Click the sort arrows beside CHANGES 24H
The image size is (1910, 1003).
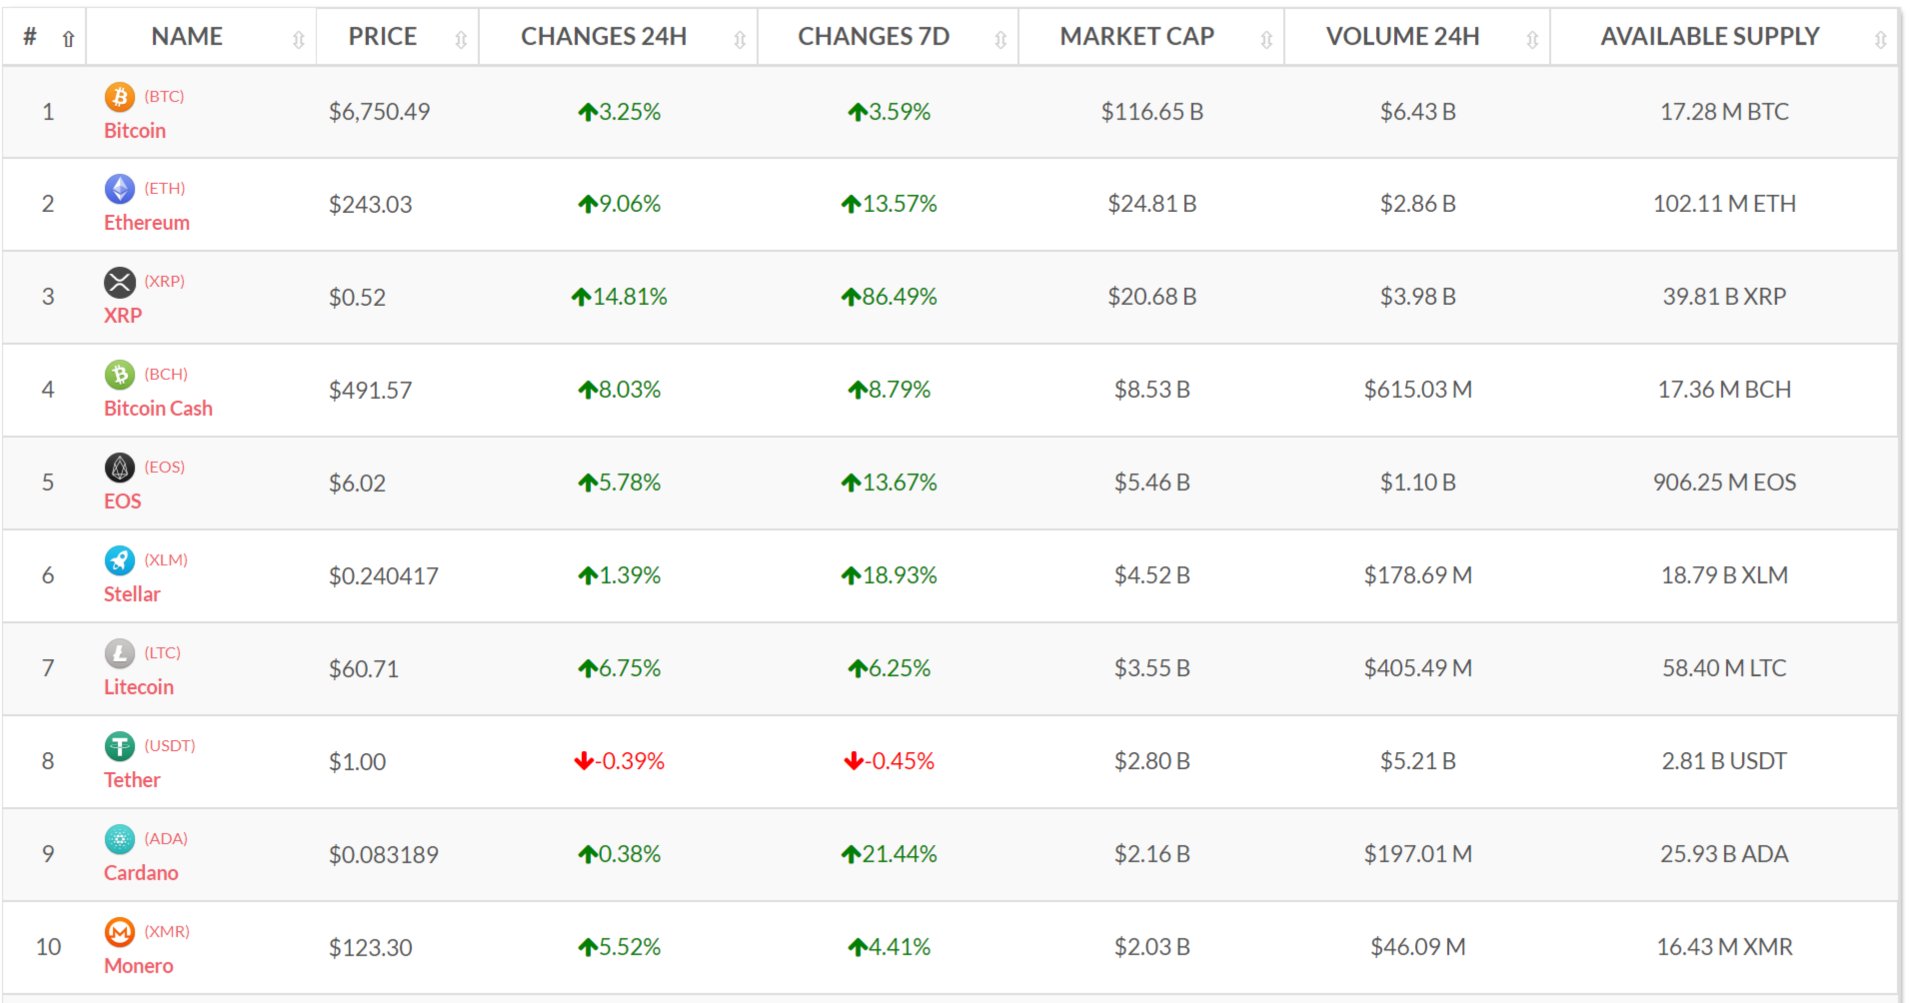tap(740, 40)
